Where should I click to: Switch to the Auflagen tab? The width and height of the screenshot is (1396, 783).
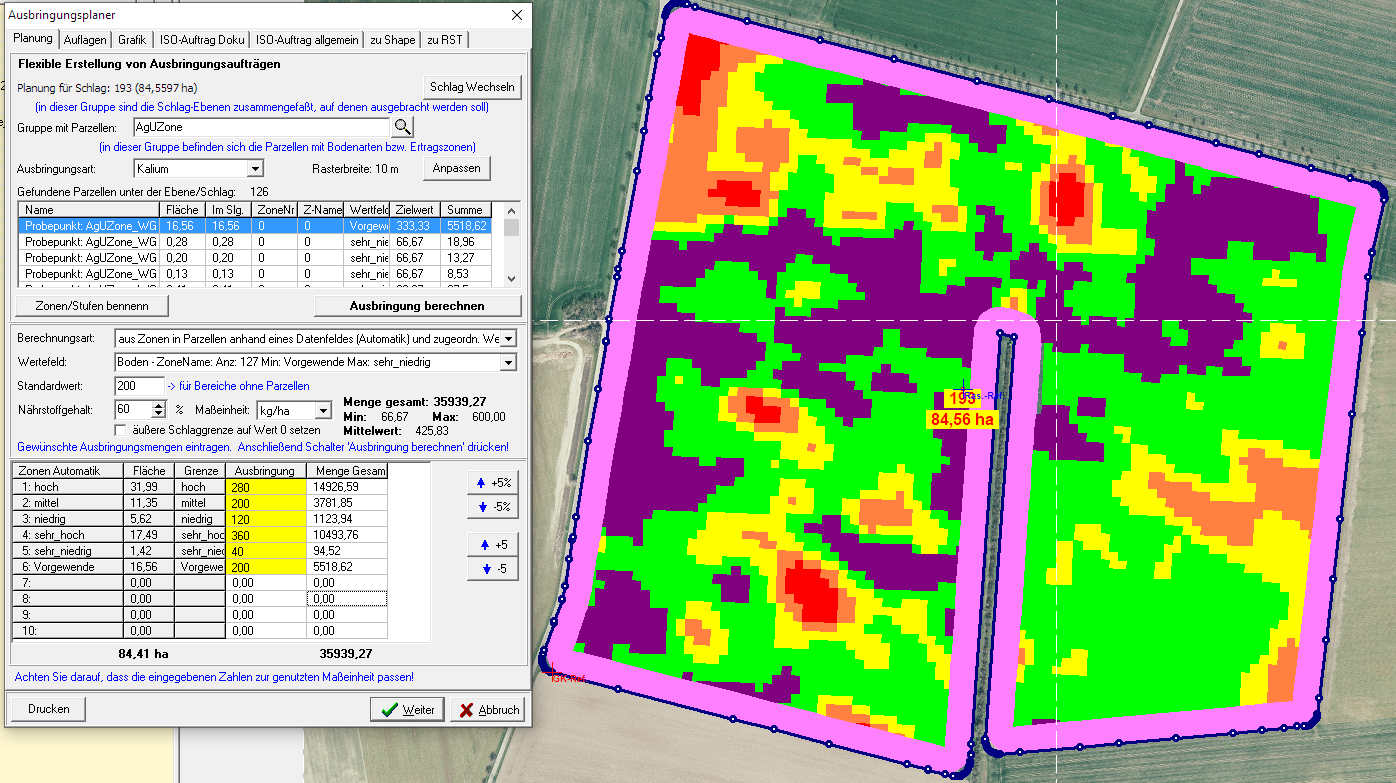[x=85, y=40]
